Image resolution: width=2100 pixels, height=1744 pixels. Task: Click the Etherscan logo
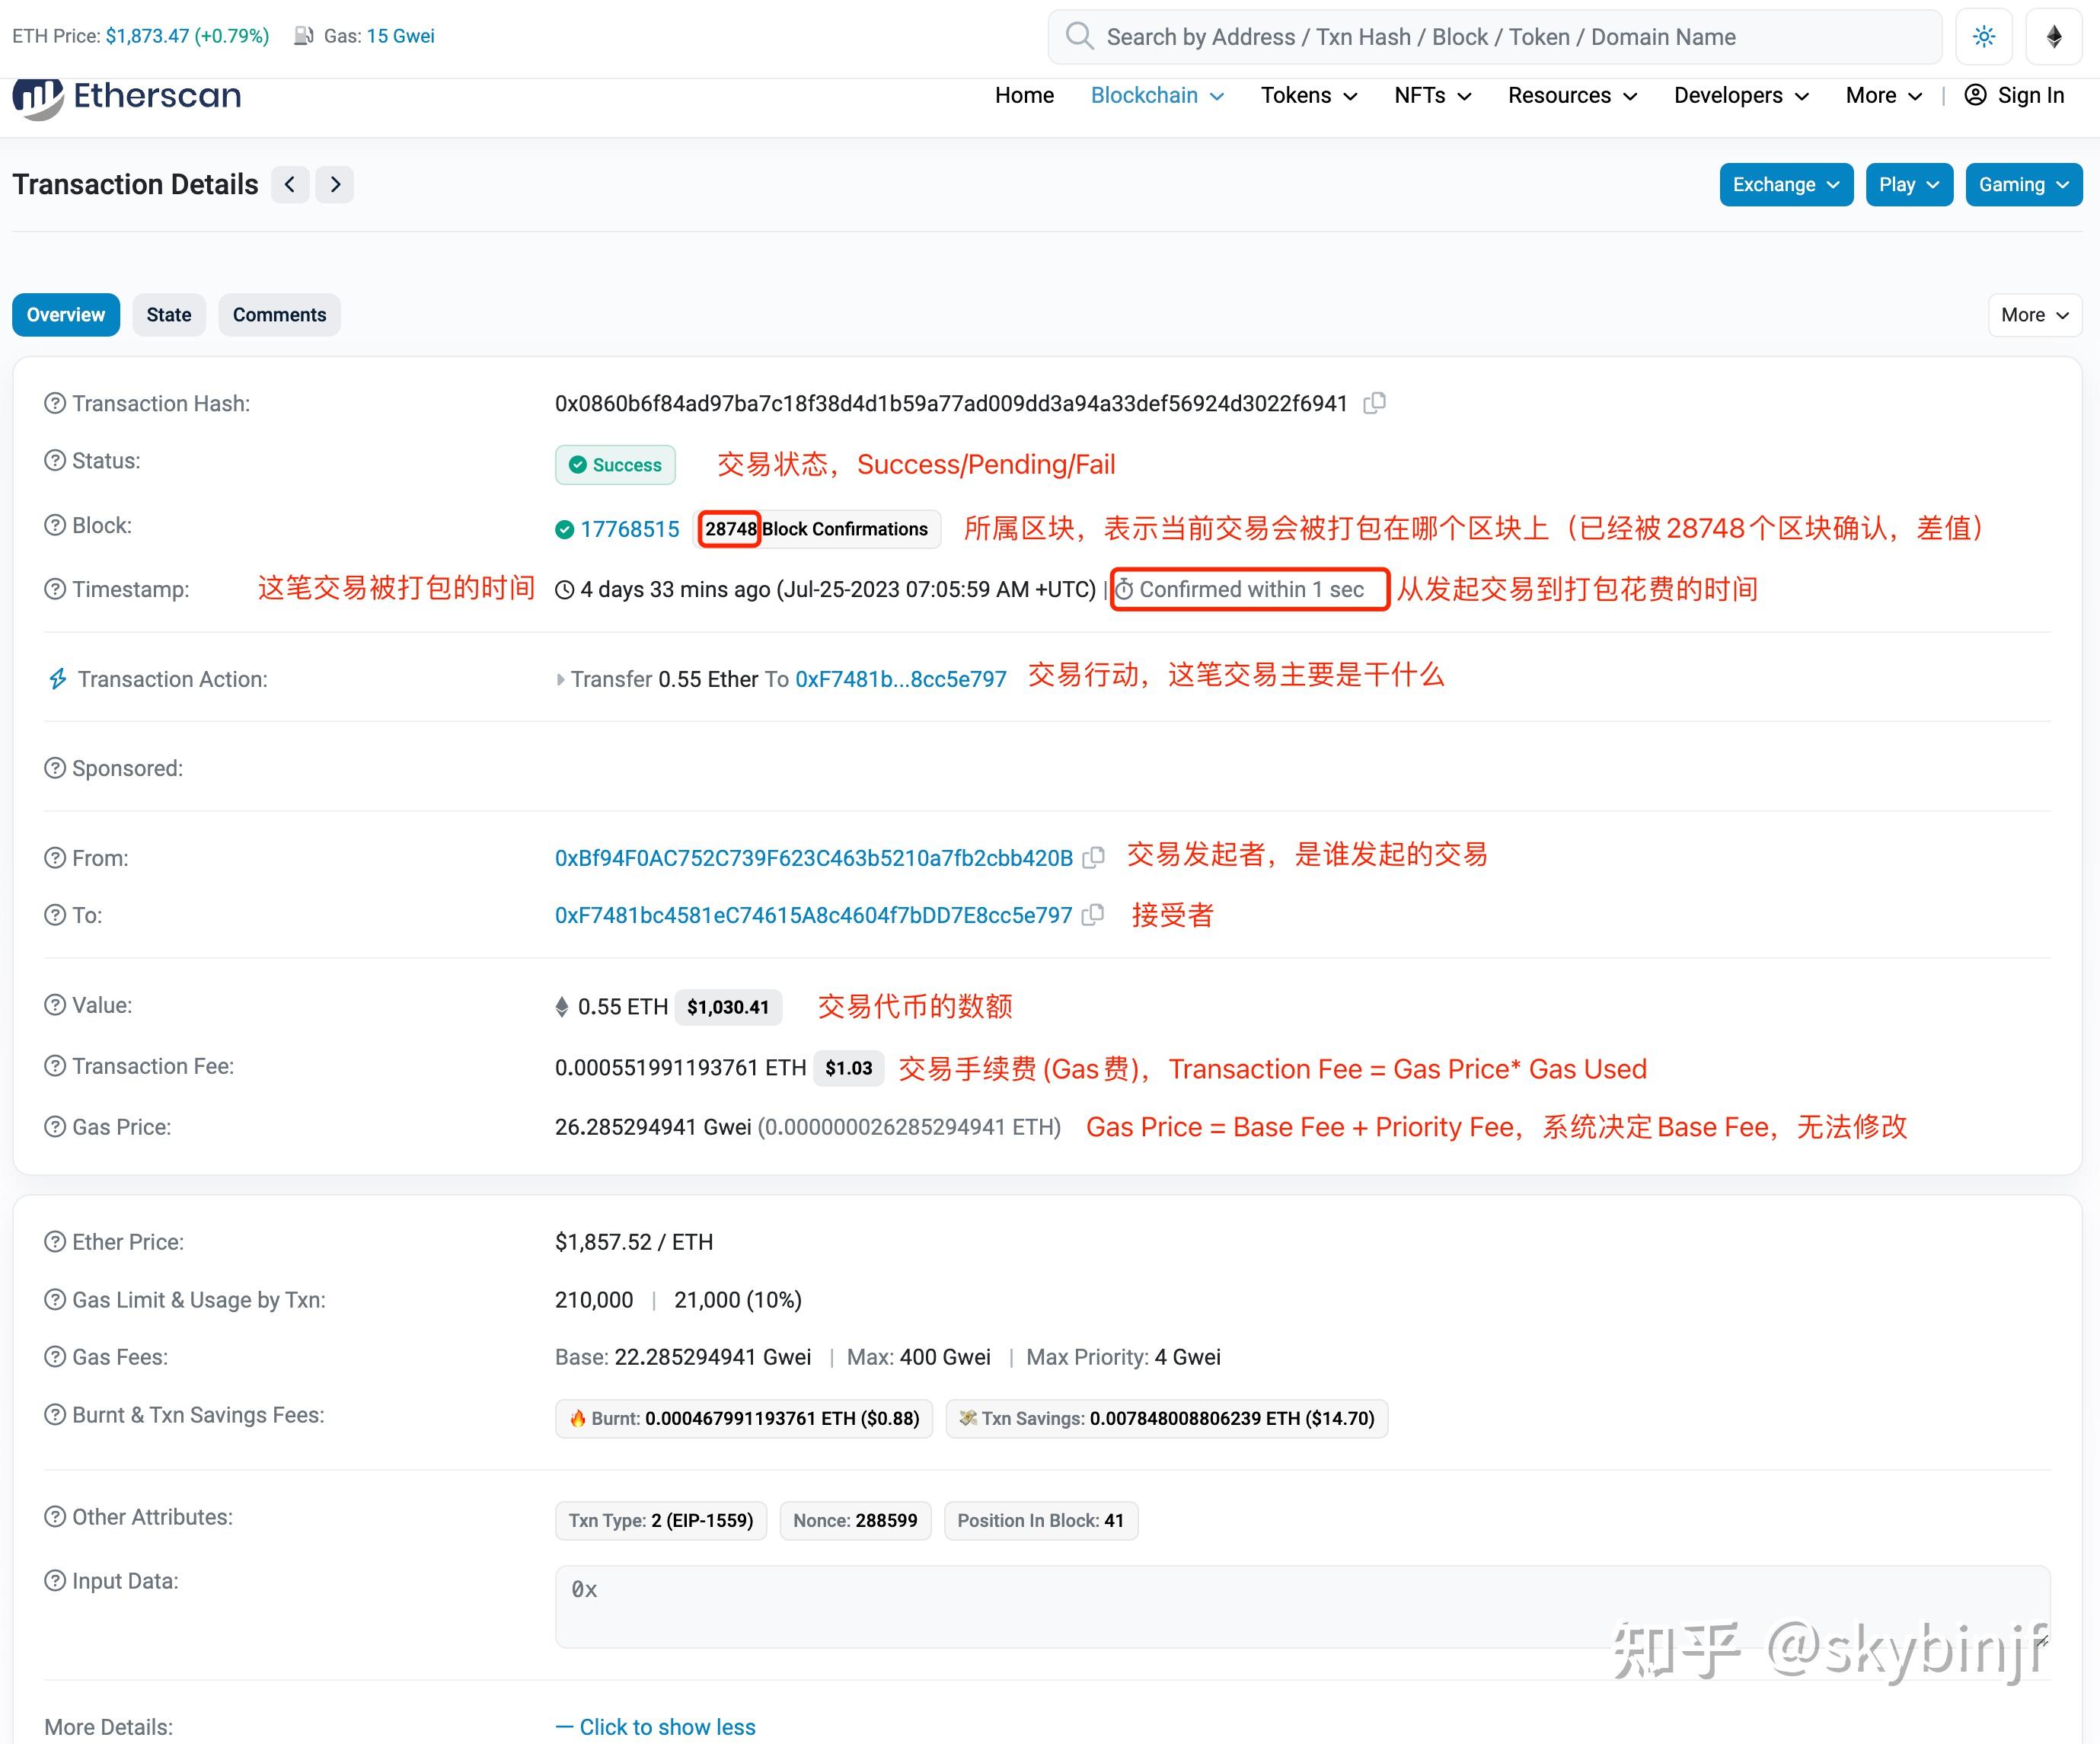125,97
